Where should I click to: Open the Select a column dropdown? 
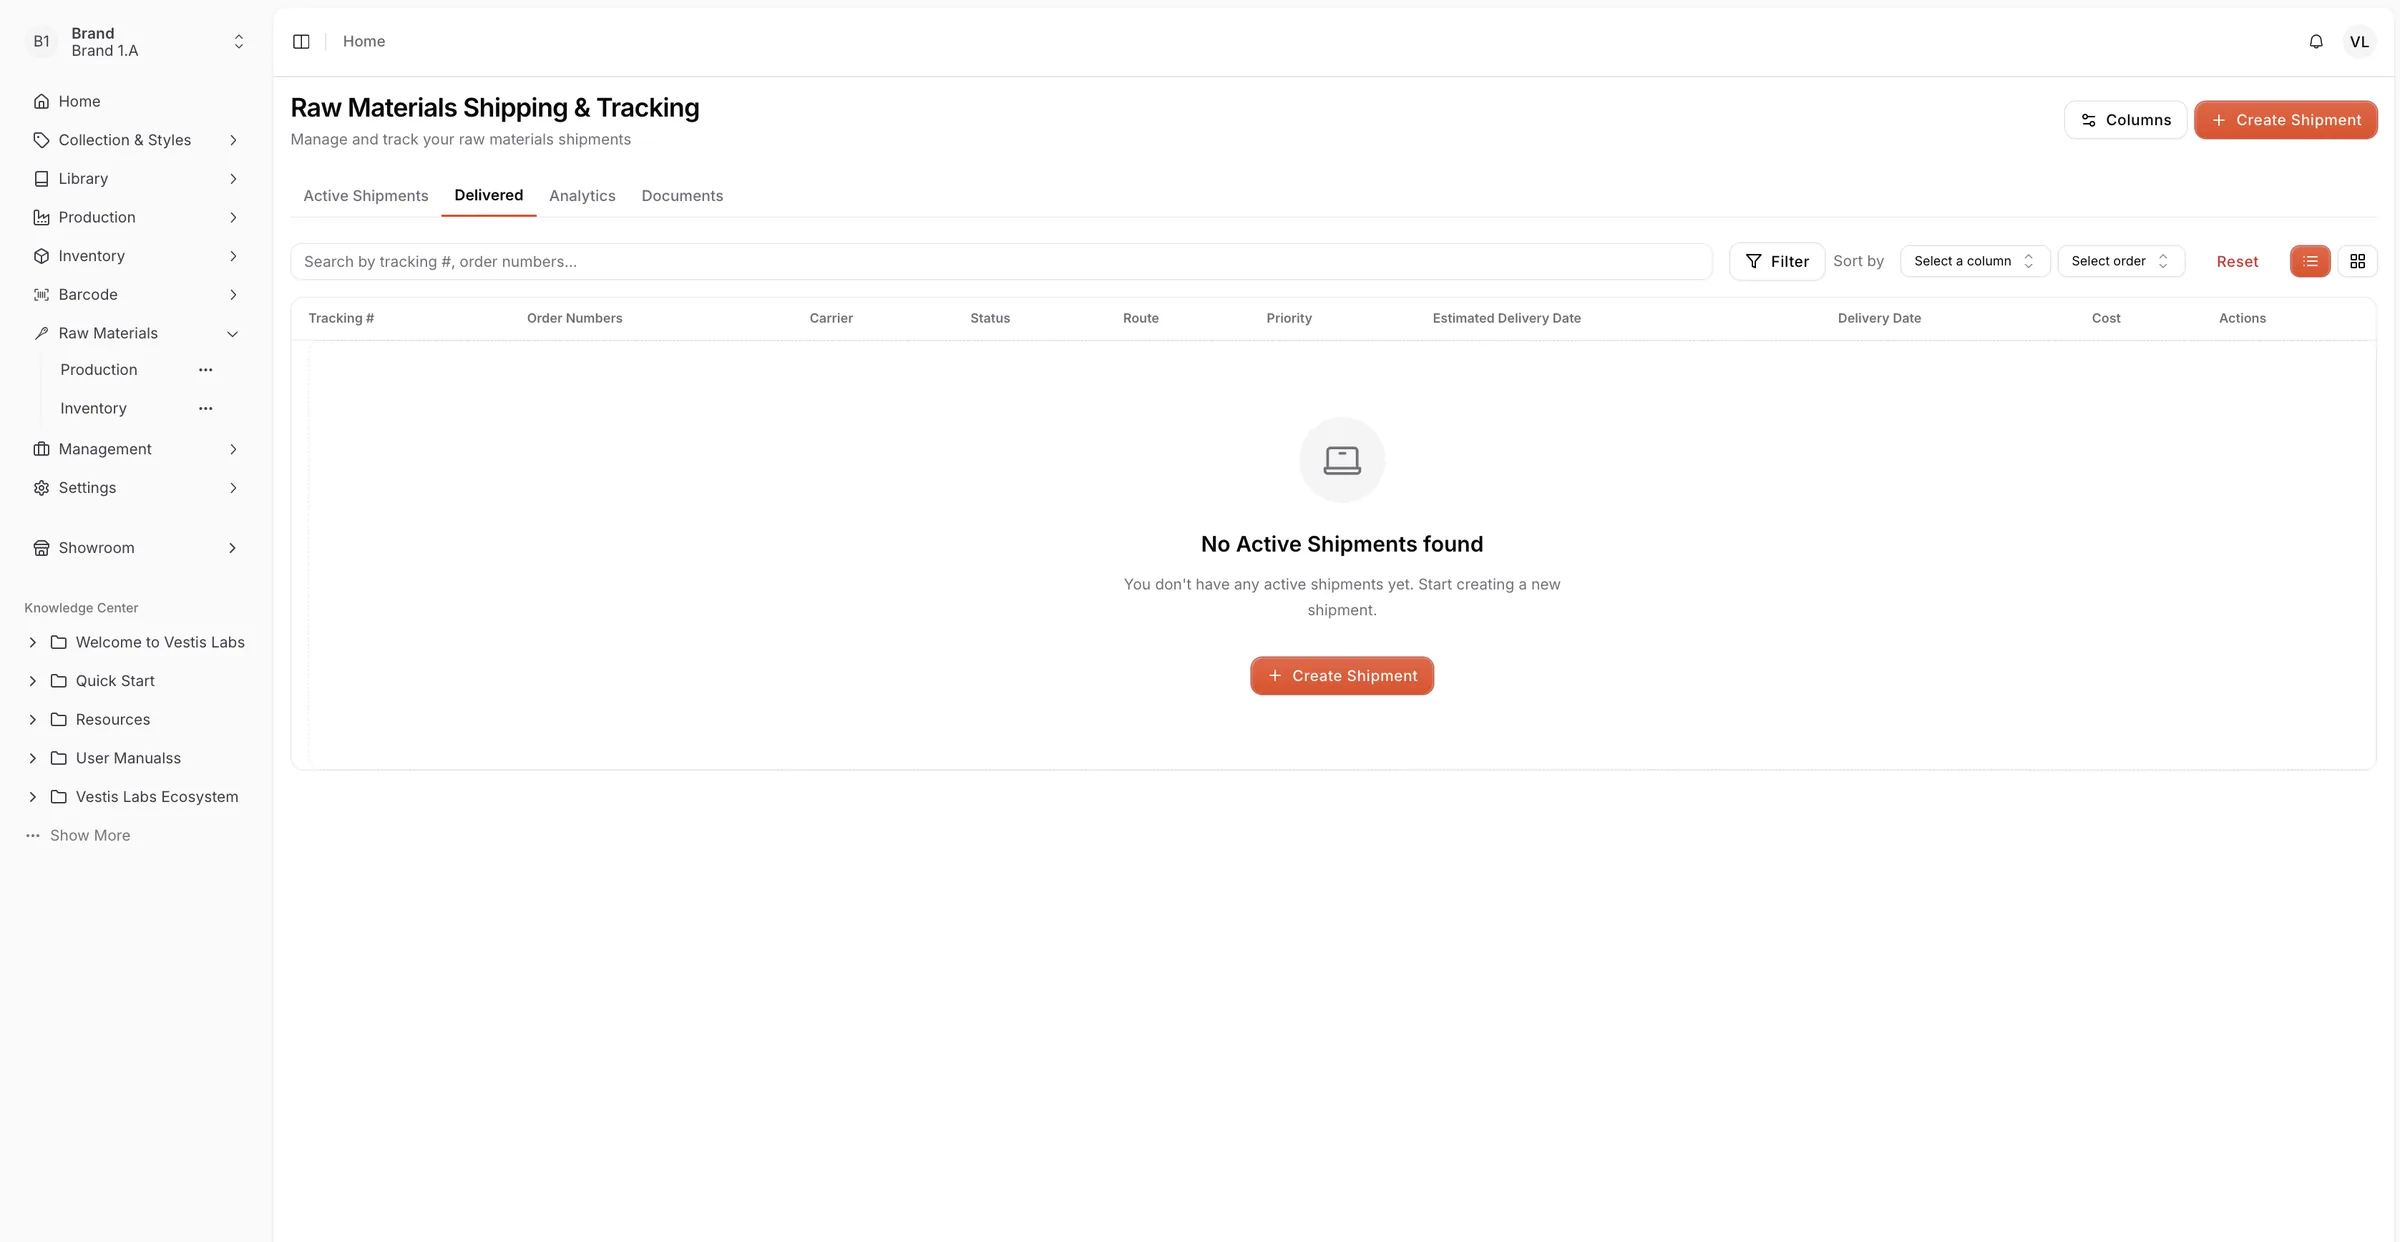[1975, 261]
